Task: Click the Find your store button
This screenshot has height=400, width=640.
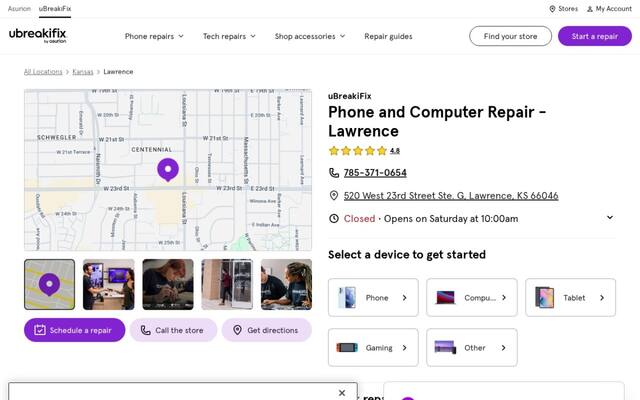Action: pyautogui.click(x=510, y=36)
